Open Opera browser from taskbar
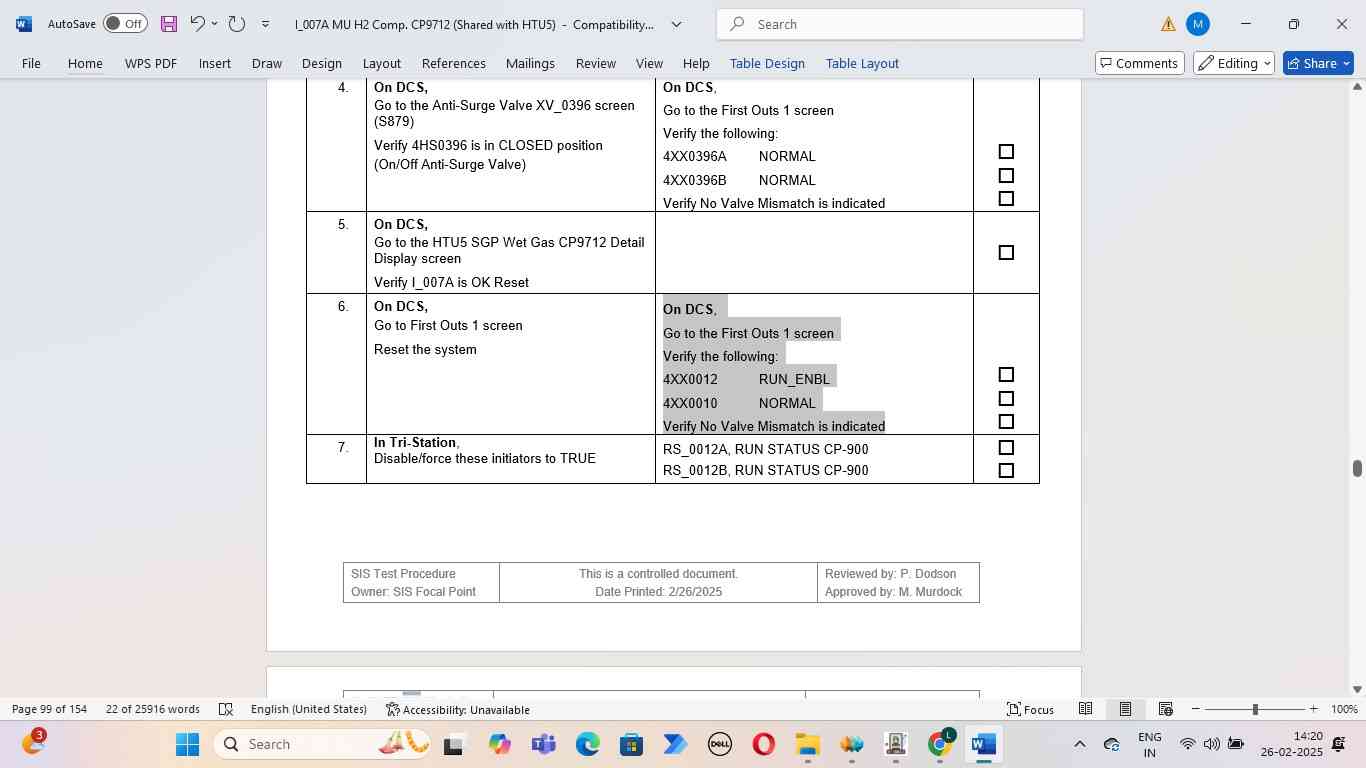Image resolution: width=1366 pixels, height=768 pixels. pyautogui.click(x=763, y=744)
